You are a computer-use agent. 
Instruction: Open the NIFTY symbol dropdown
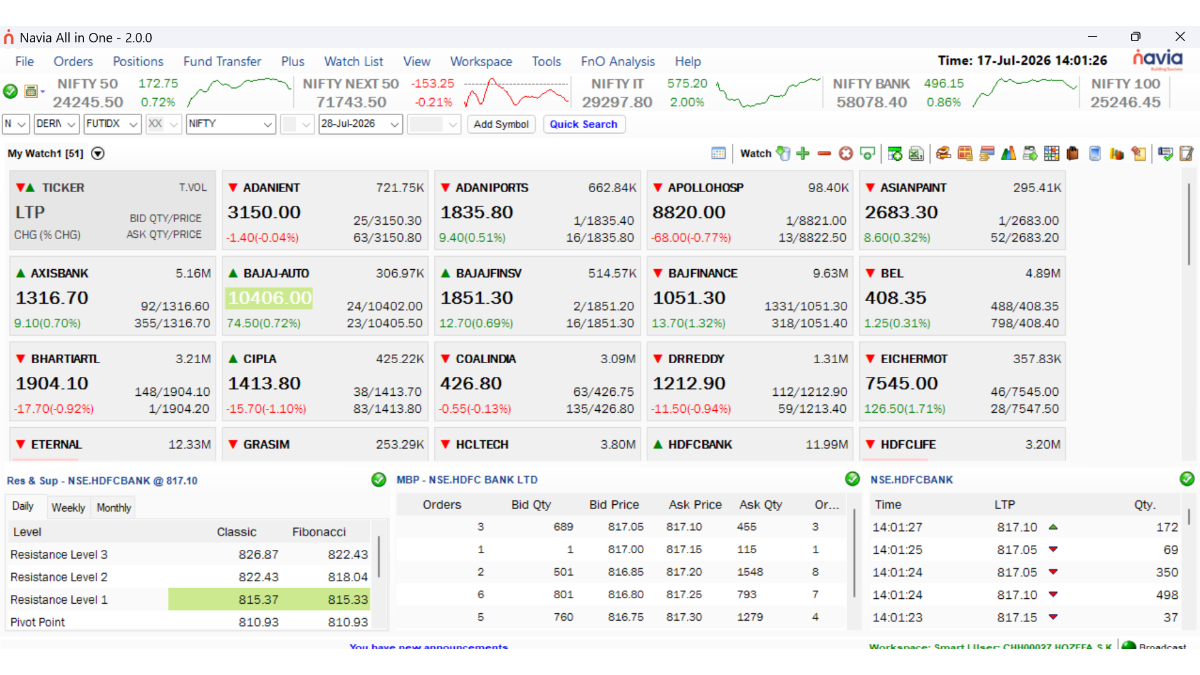click(x=231, y=124)
